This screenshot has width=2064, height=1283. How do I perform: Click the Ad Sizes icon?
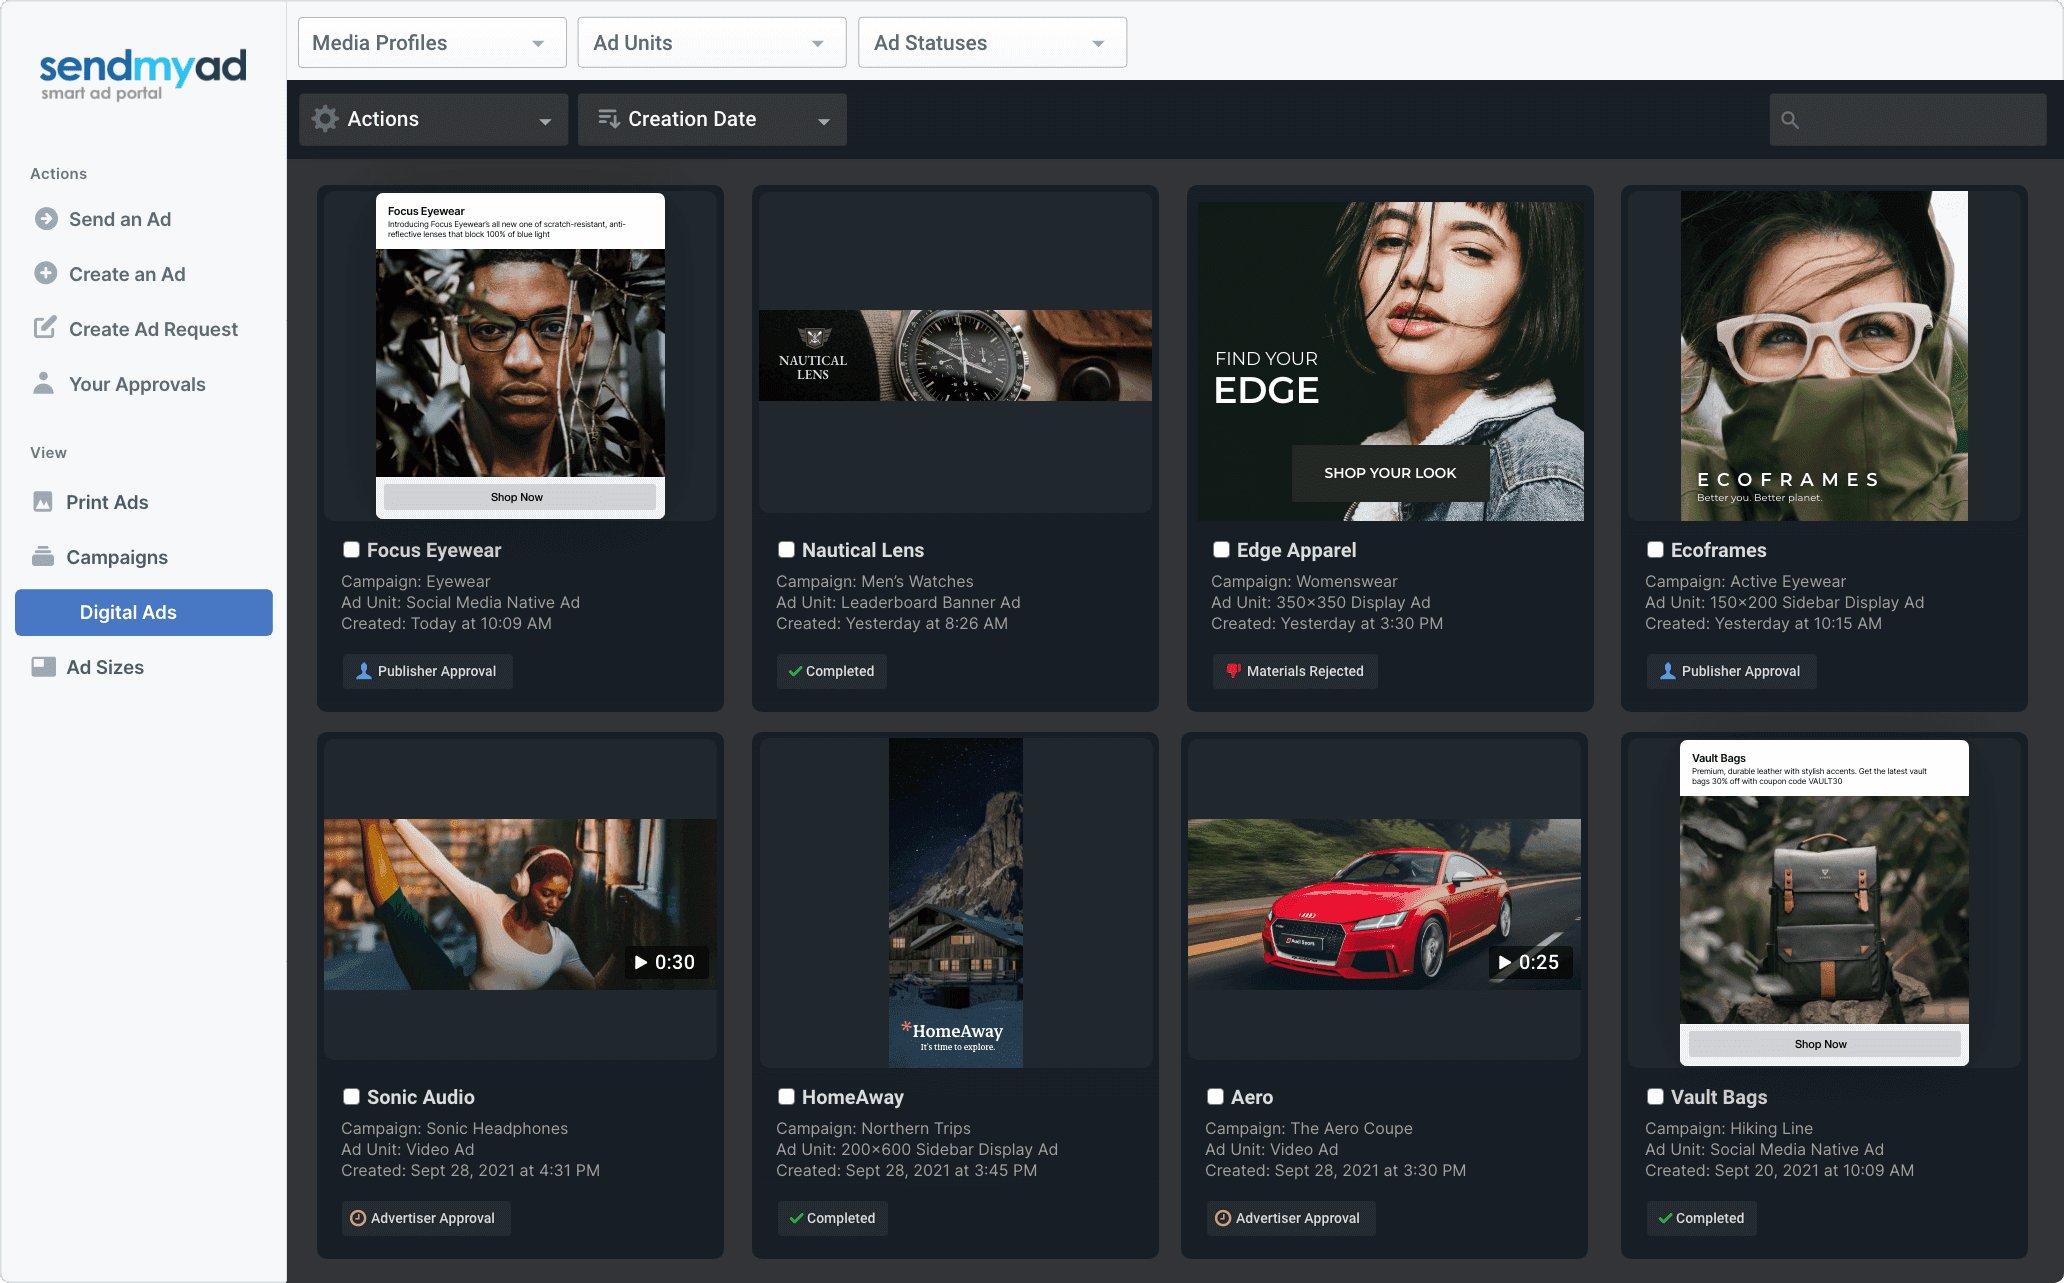coord(43,667)
